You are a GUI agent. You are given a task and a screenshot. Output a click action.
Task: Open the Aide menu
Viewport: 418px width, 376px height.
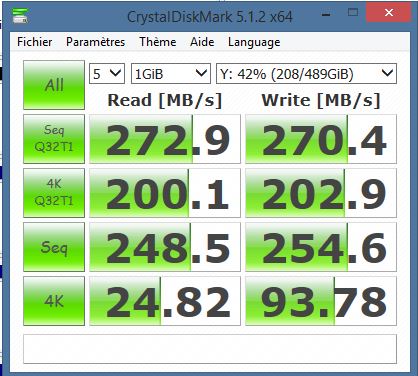coord(202,42)
